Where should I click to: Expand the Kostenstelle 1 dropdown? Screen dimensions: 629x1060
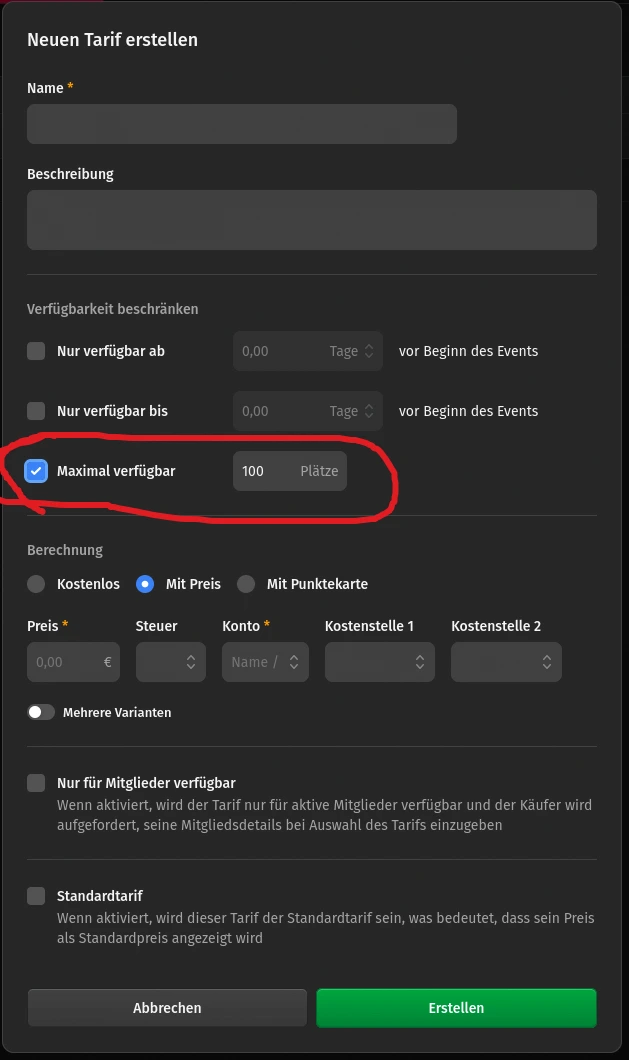pyautogui.click(x=379, y=662)
